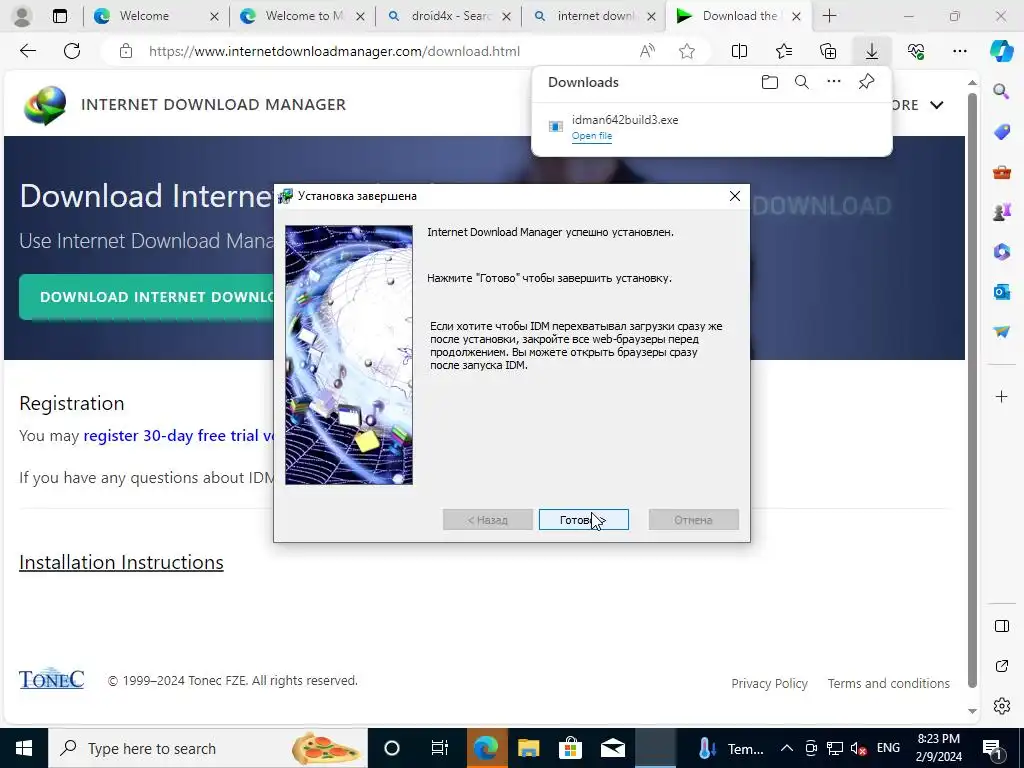Open tab actions menu icon
Screen dimensions: 1024x768
[x=60, y=16]
